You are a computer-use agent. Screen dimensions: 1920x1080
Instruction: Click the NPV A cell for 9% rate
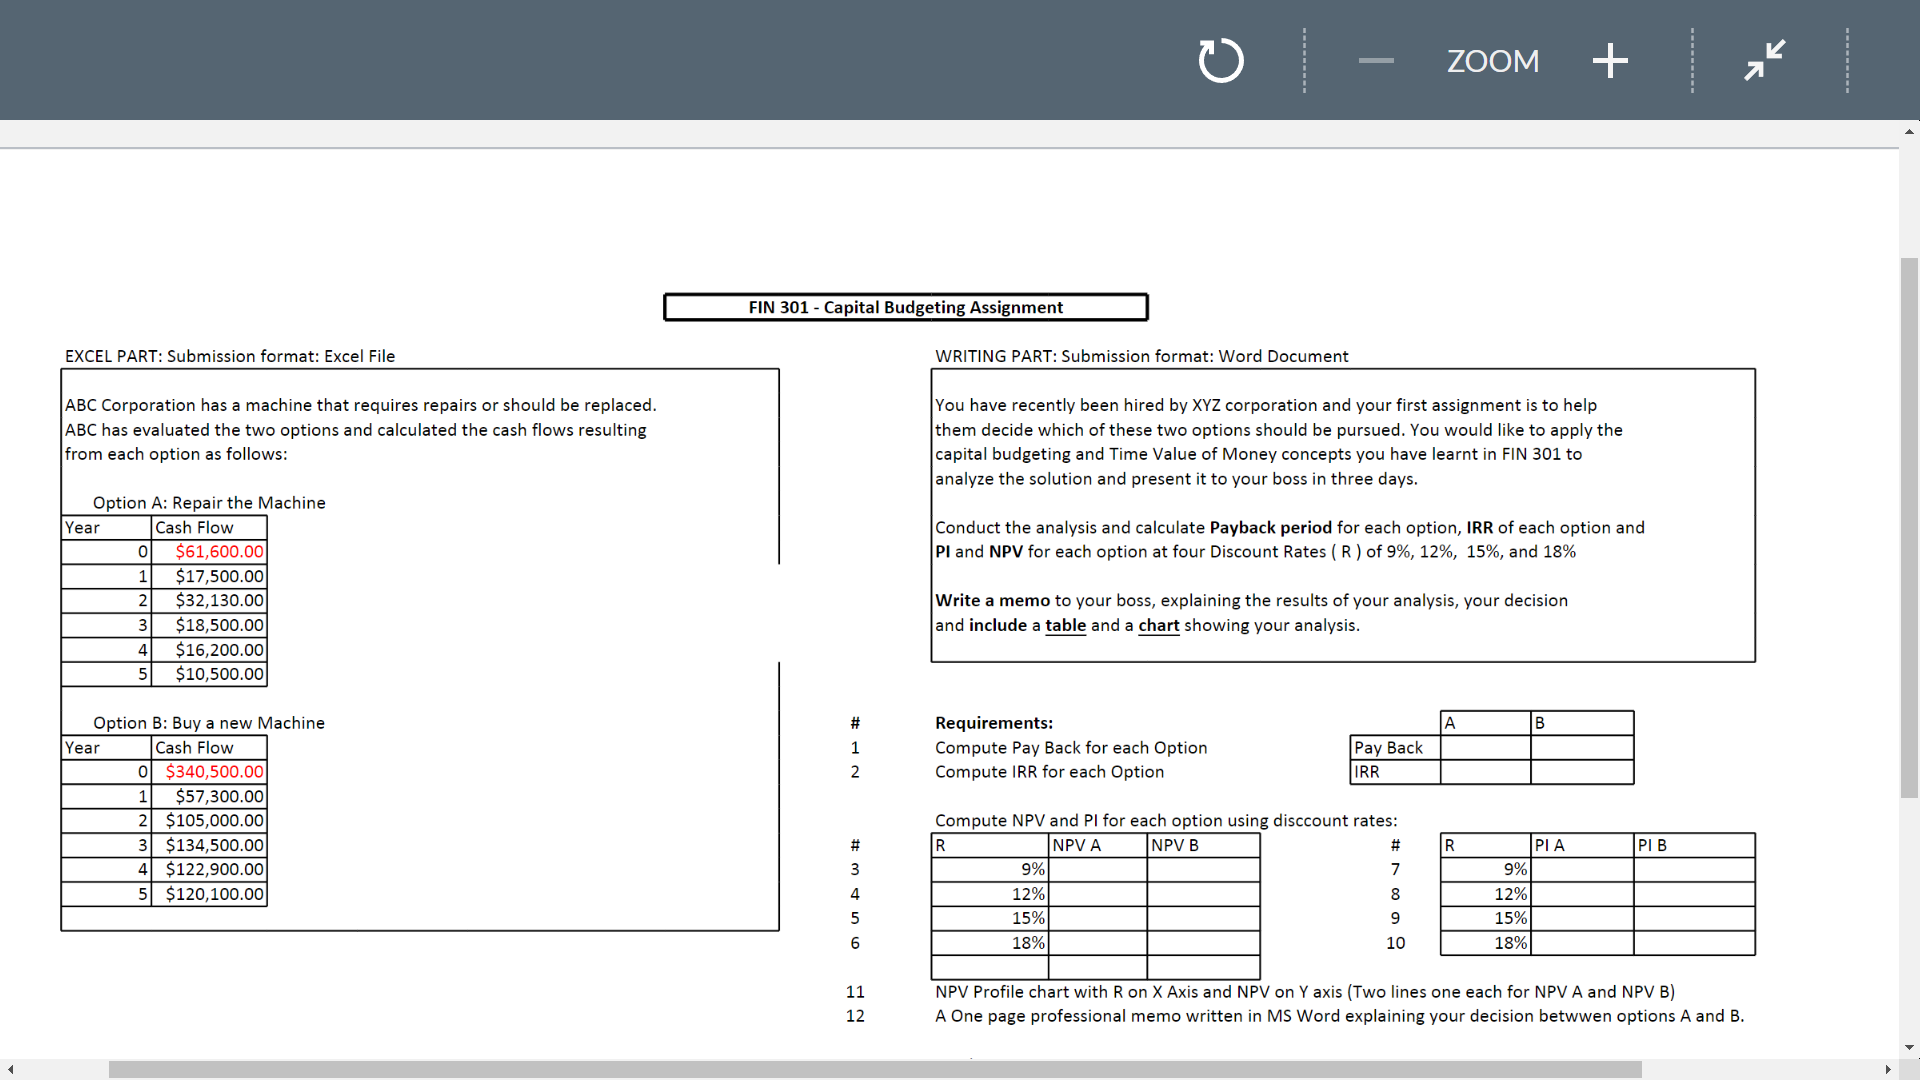1097,869
